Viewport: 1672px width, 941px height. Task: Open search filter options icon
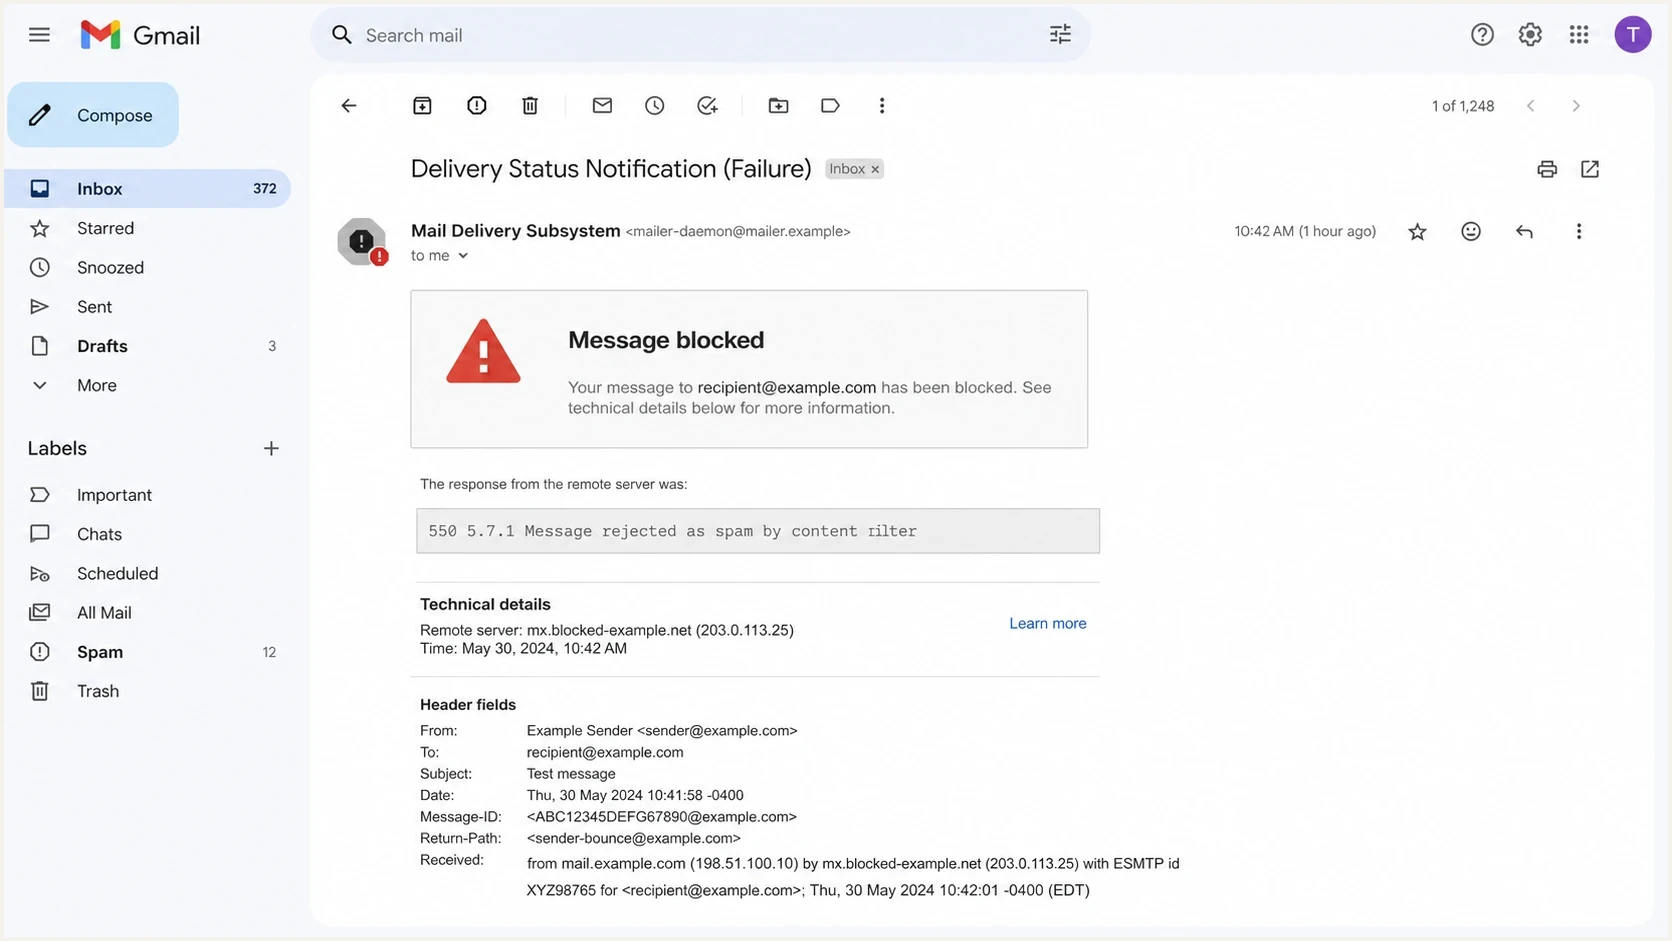(x=1060, y=35)
